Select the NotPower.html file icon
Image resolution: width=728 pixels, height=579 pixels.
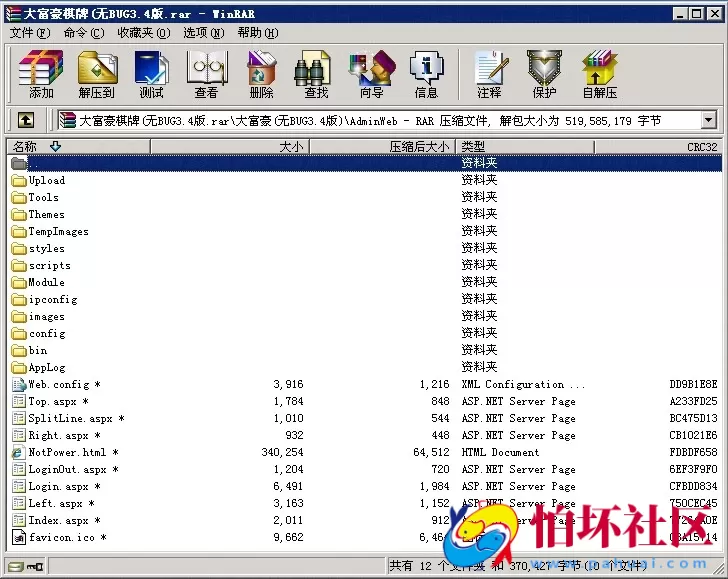pos(19,452)
